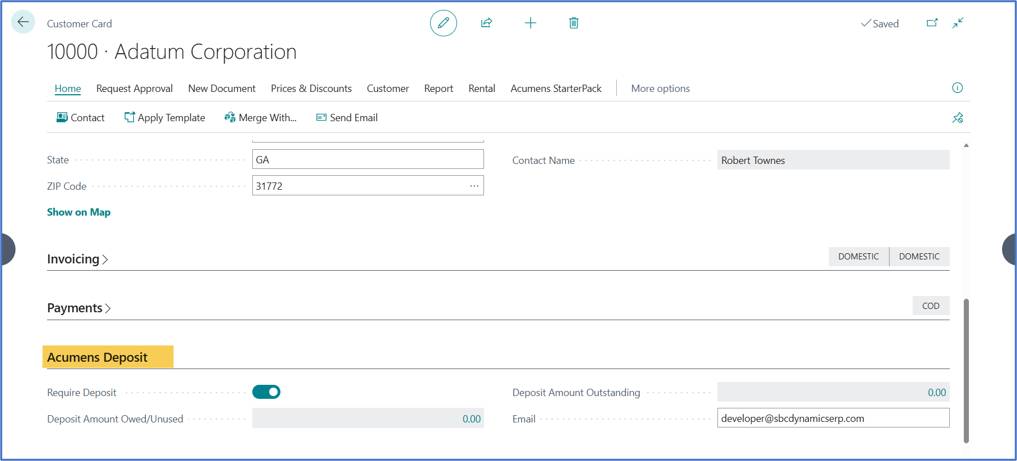Click Merge With... action

tap(260, 117)
